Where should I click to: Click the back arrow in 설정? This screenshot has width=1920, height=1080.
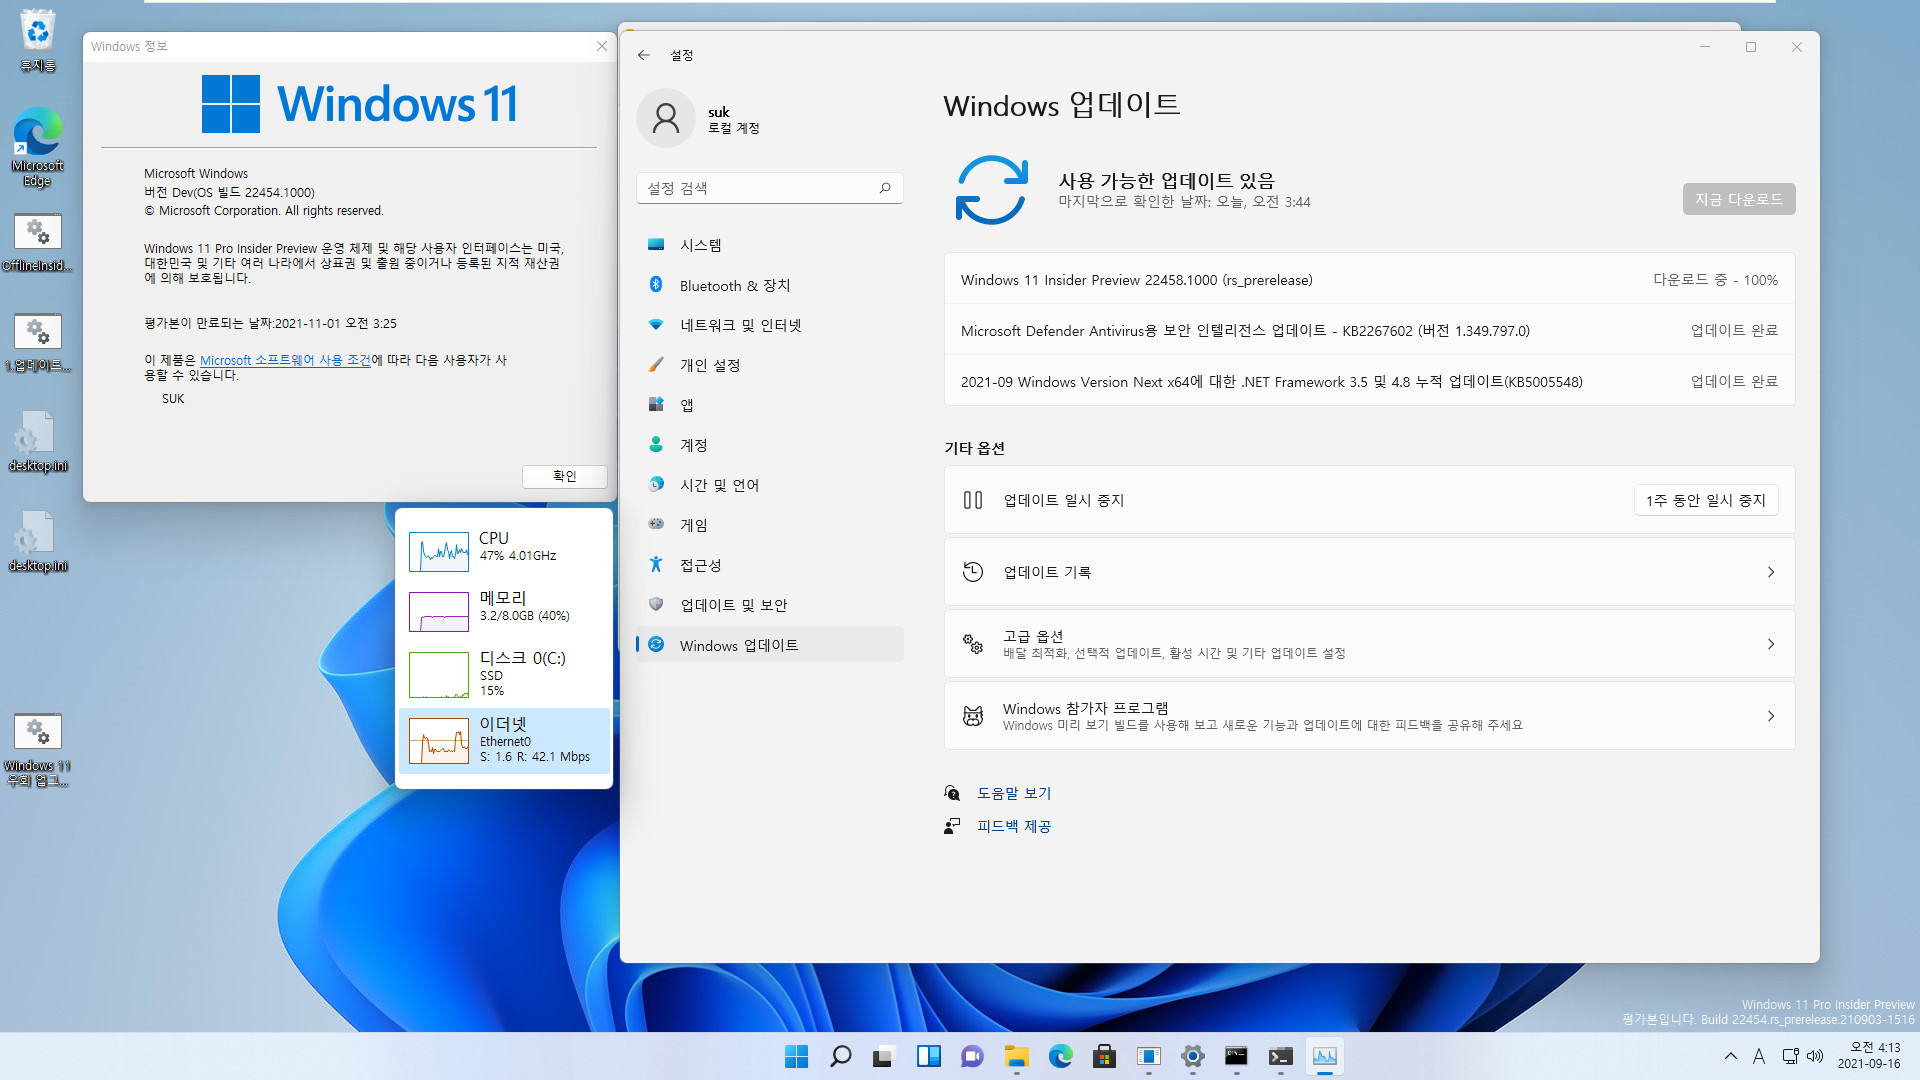(646, 54)
